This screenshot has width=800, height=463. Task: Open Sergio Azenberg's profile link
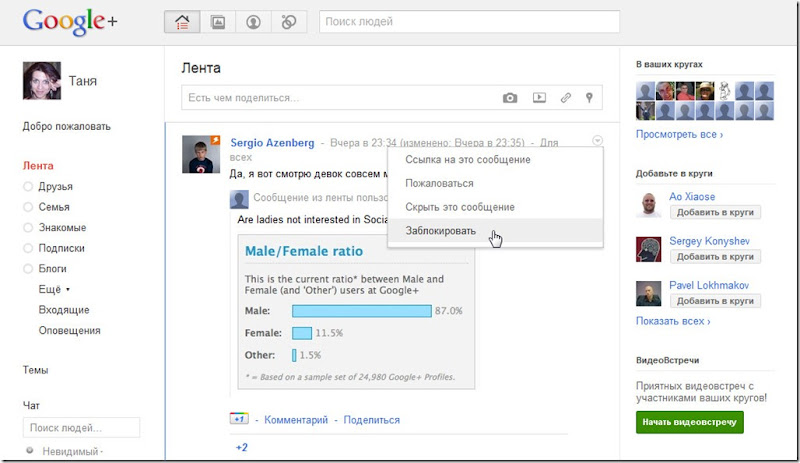(272, 142)
